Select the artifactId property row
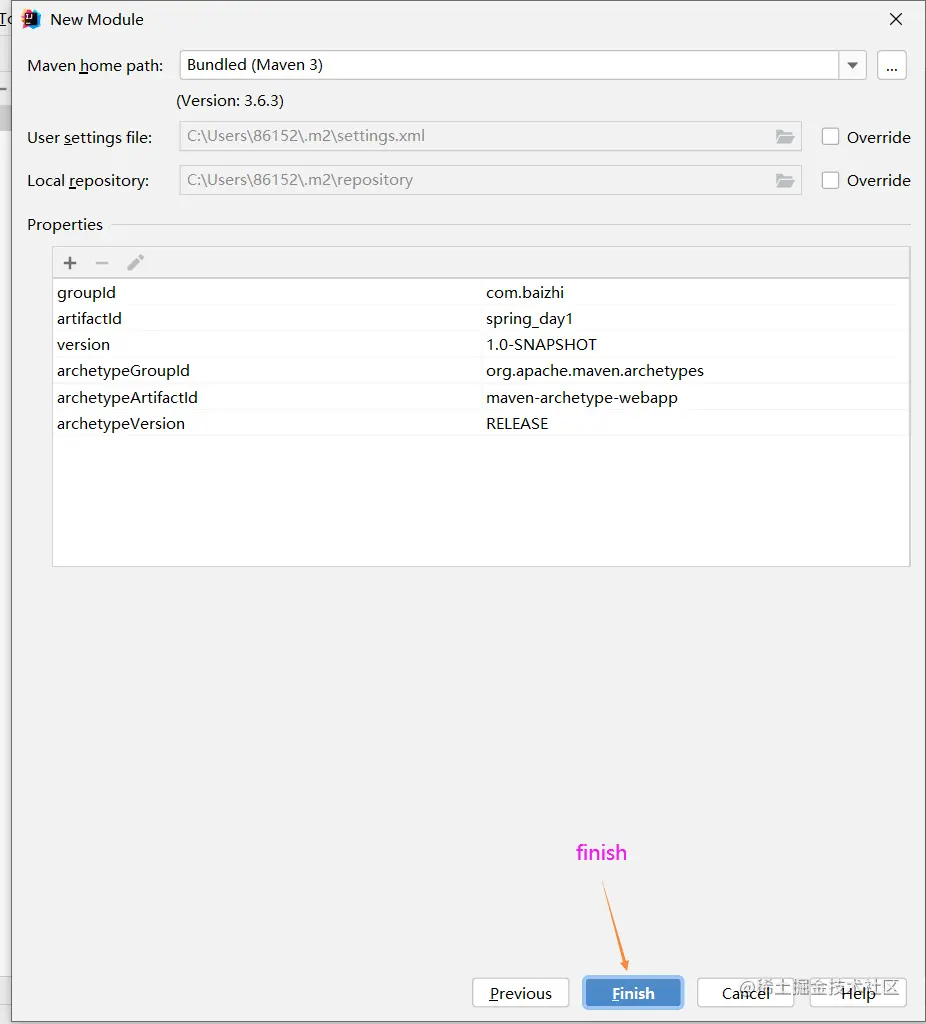This screenshot has height=1024, width=926. 481,319
